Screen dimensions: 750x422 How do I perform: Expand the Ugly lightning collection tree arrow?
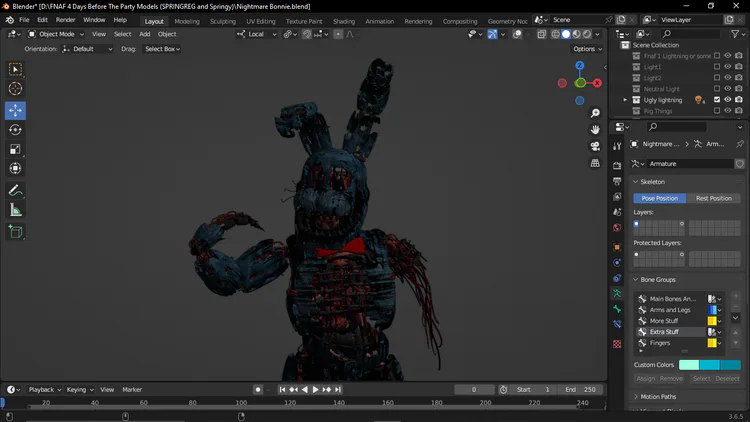(625, 100)
